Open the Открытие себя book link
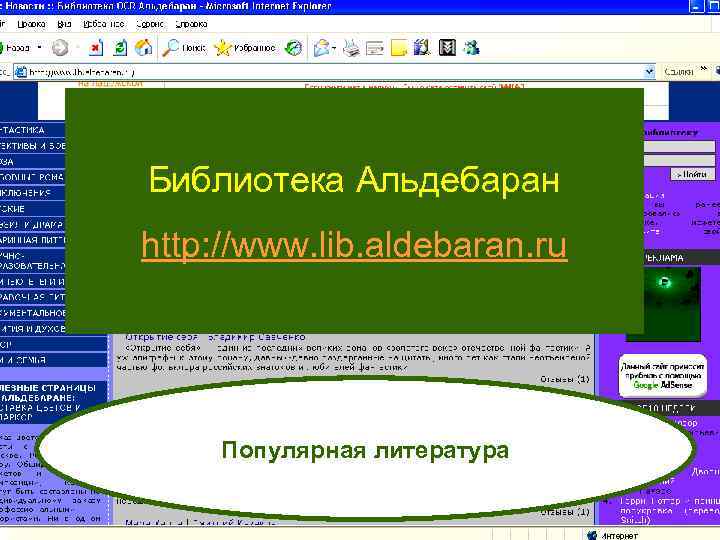Image resolution: width=720 pixels, height=540 pixels. tap(163, 337)
